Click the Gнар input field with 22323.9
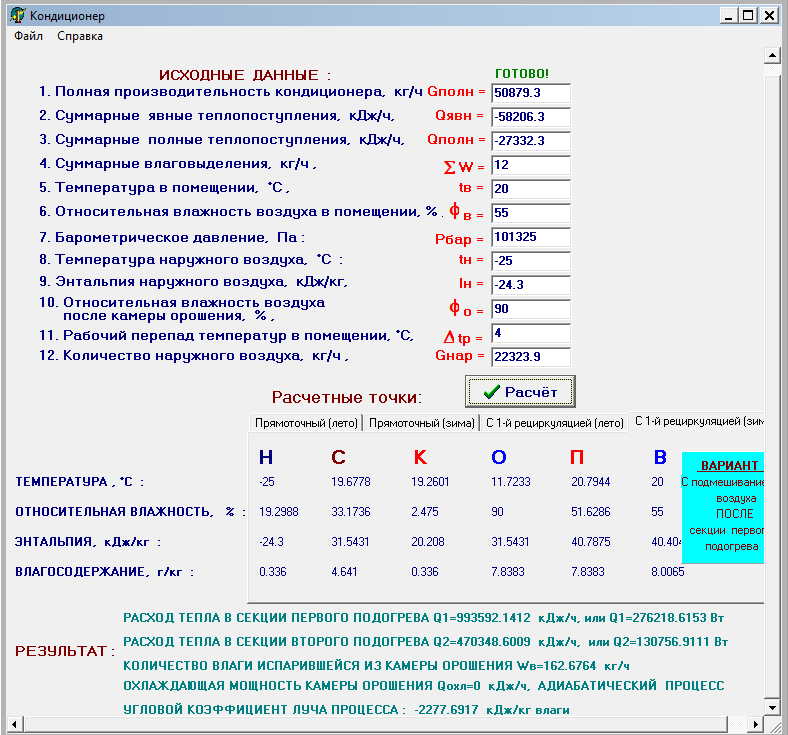This screenshot has width=788, height=735. (x=531, y=357)
